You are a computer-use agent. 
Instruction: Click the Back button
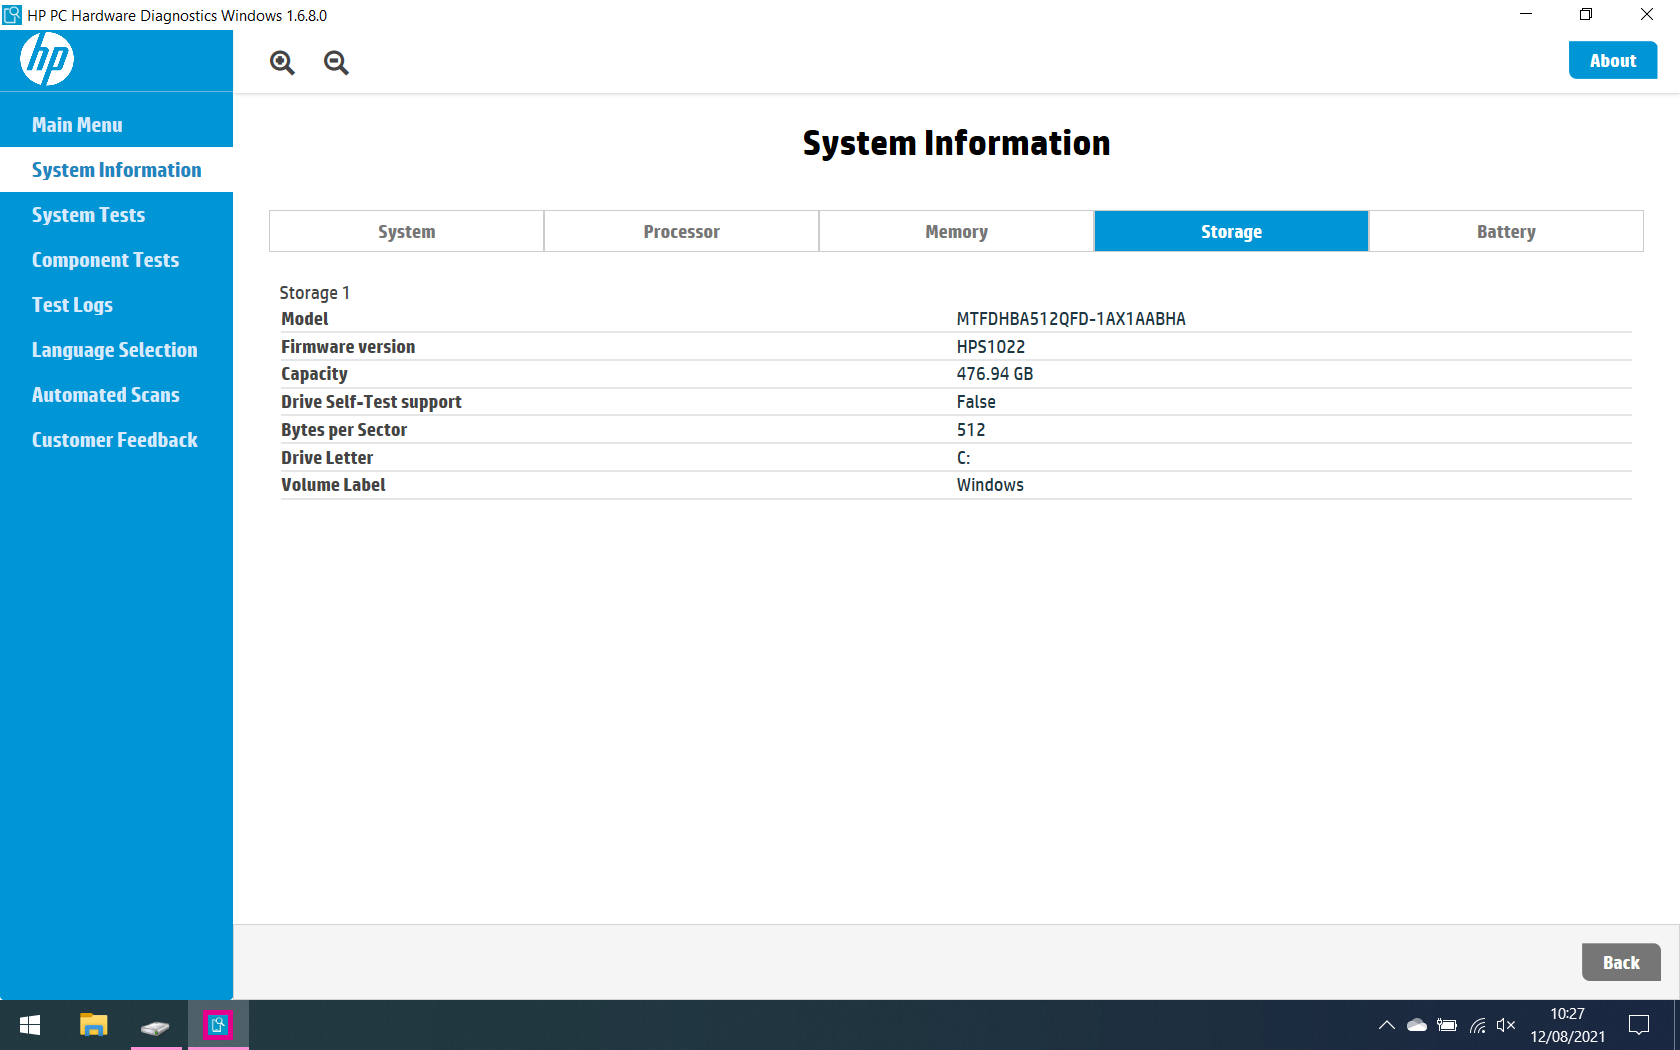pyautogui.click(x=1621, y=962)
